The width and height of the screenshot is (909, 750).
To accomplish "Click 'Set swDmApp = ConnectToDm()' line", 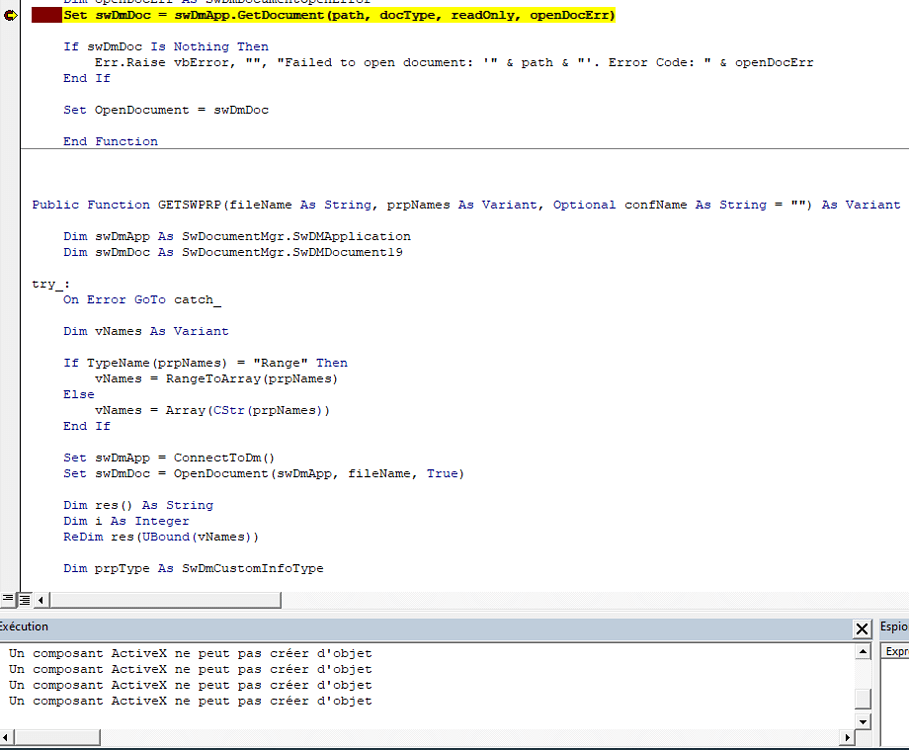I will 169,458.
